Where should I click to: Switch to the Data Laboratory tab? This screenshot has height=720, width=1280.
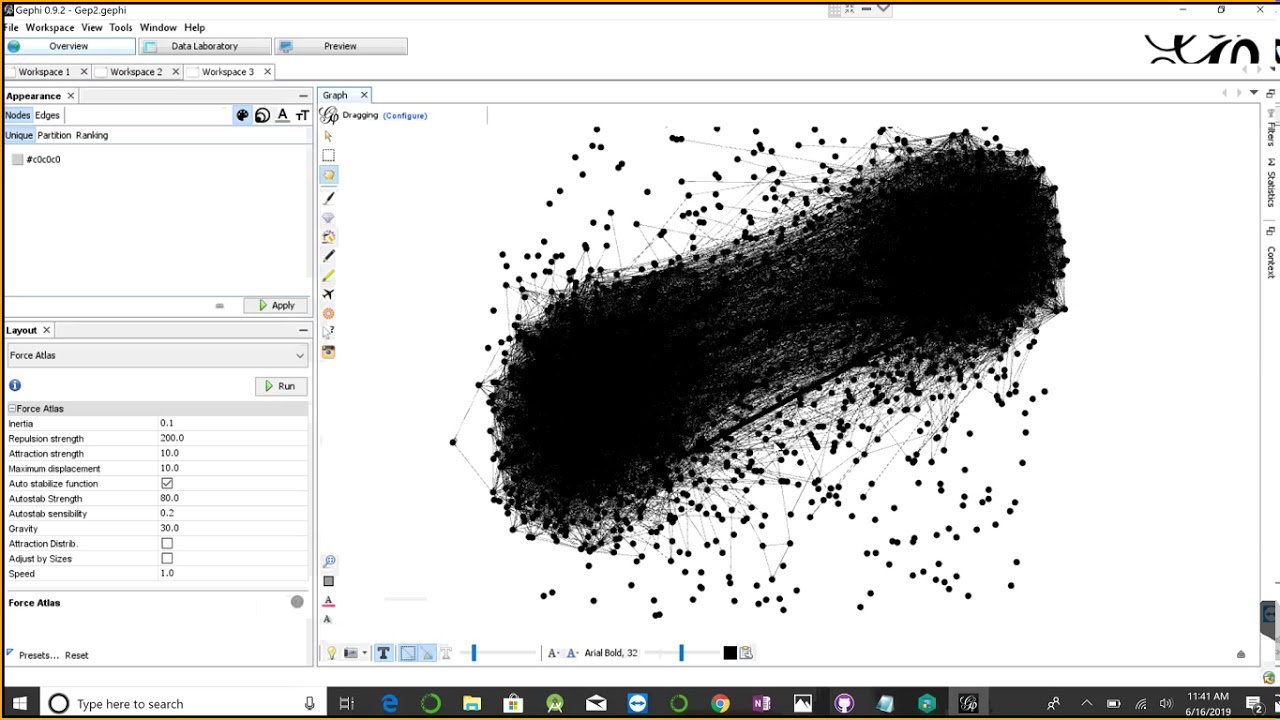[x=205, y=46]
